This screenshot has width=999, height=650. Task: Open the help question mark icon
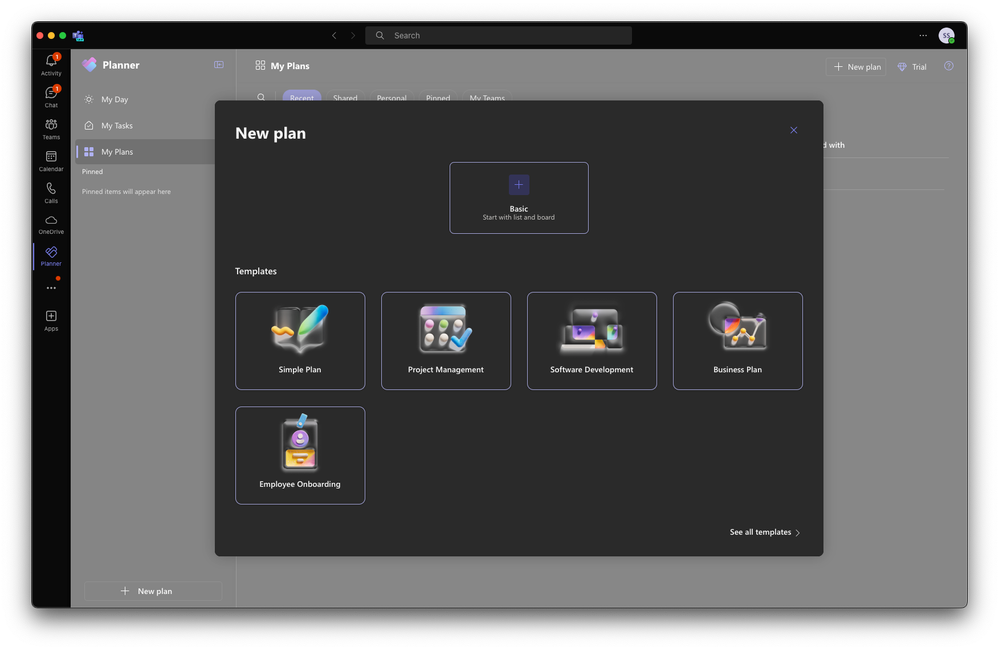pos(948,66)
